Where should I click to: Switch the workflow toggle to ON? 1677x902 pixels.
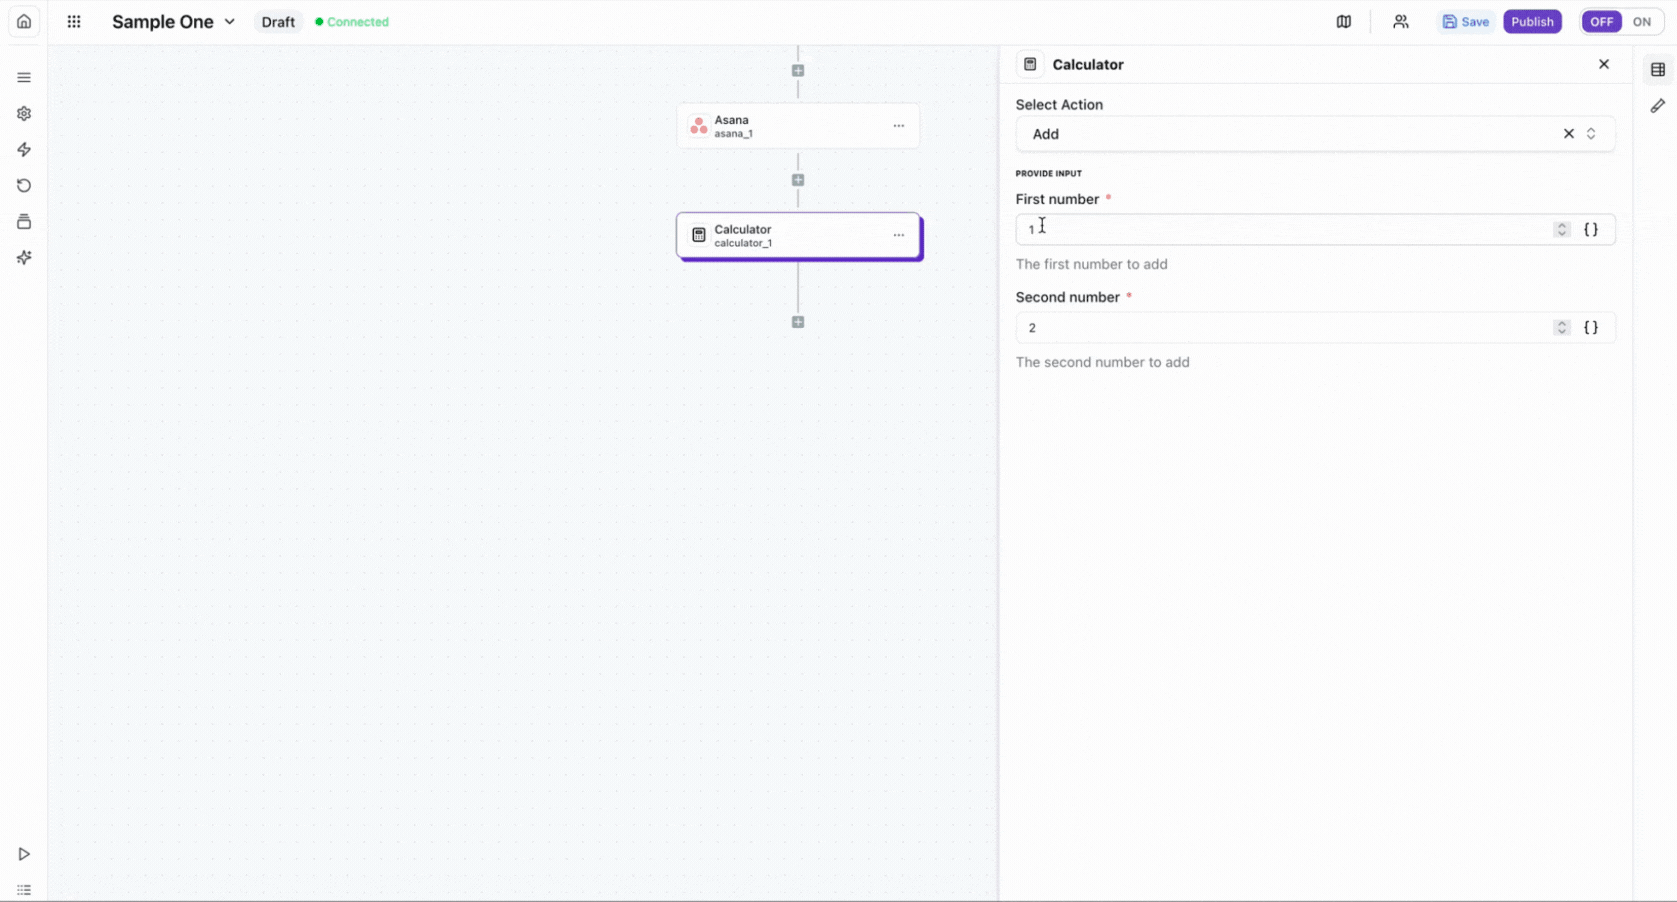[1641, 22]
